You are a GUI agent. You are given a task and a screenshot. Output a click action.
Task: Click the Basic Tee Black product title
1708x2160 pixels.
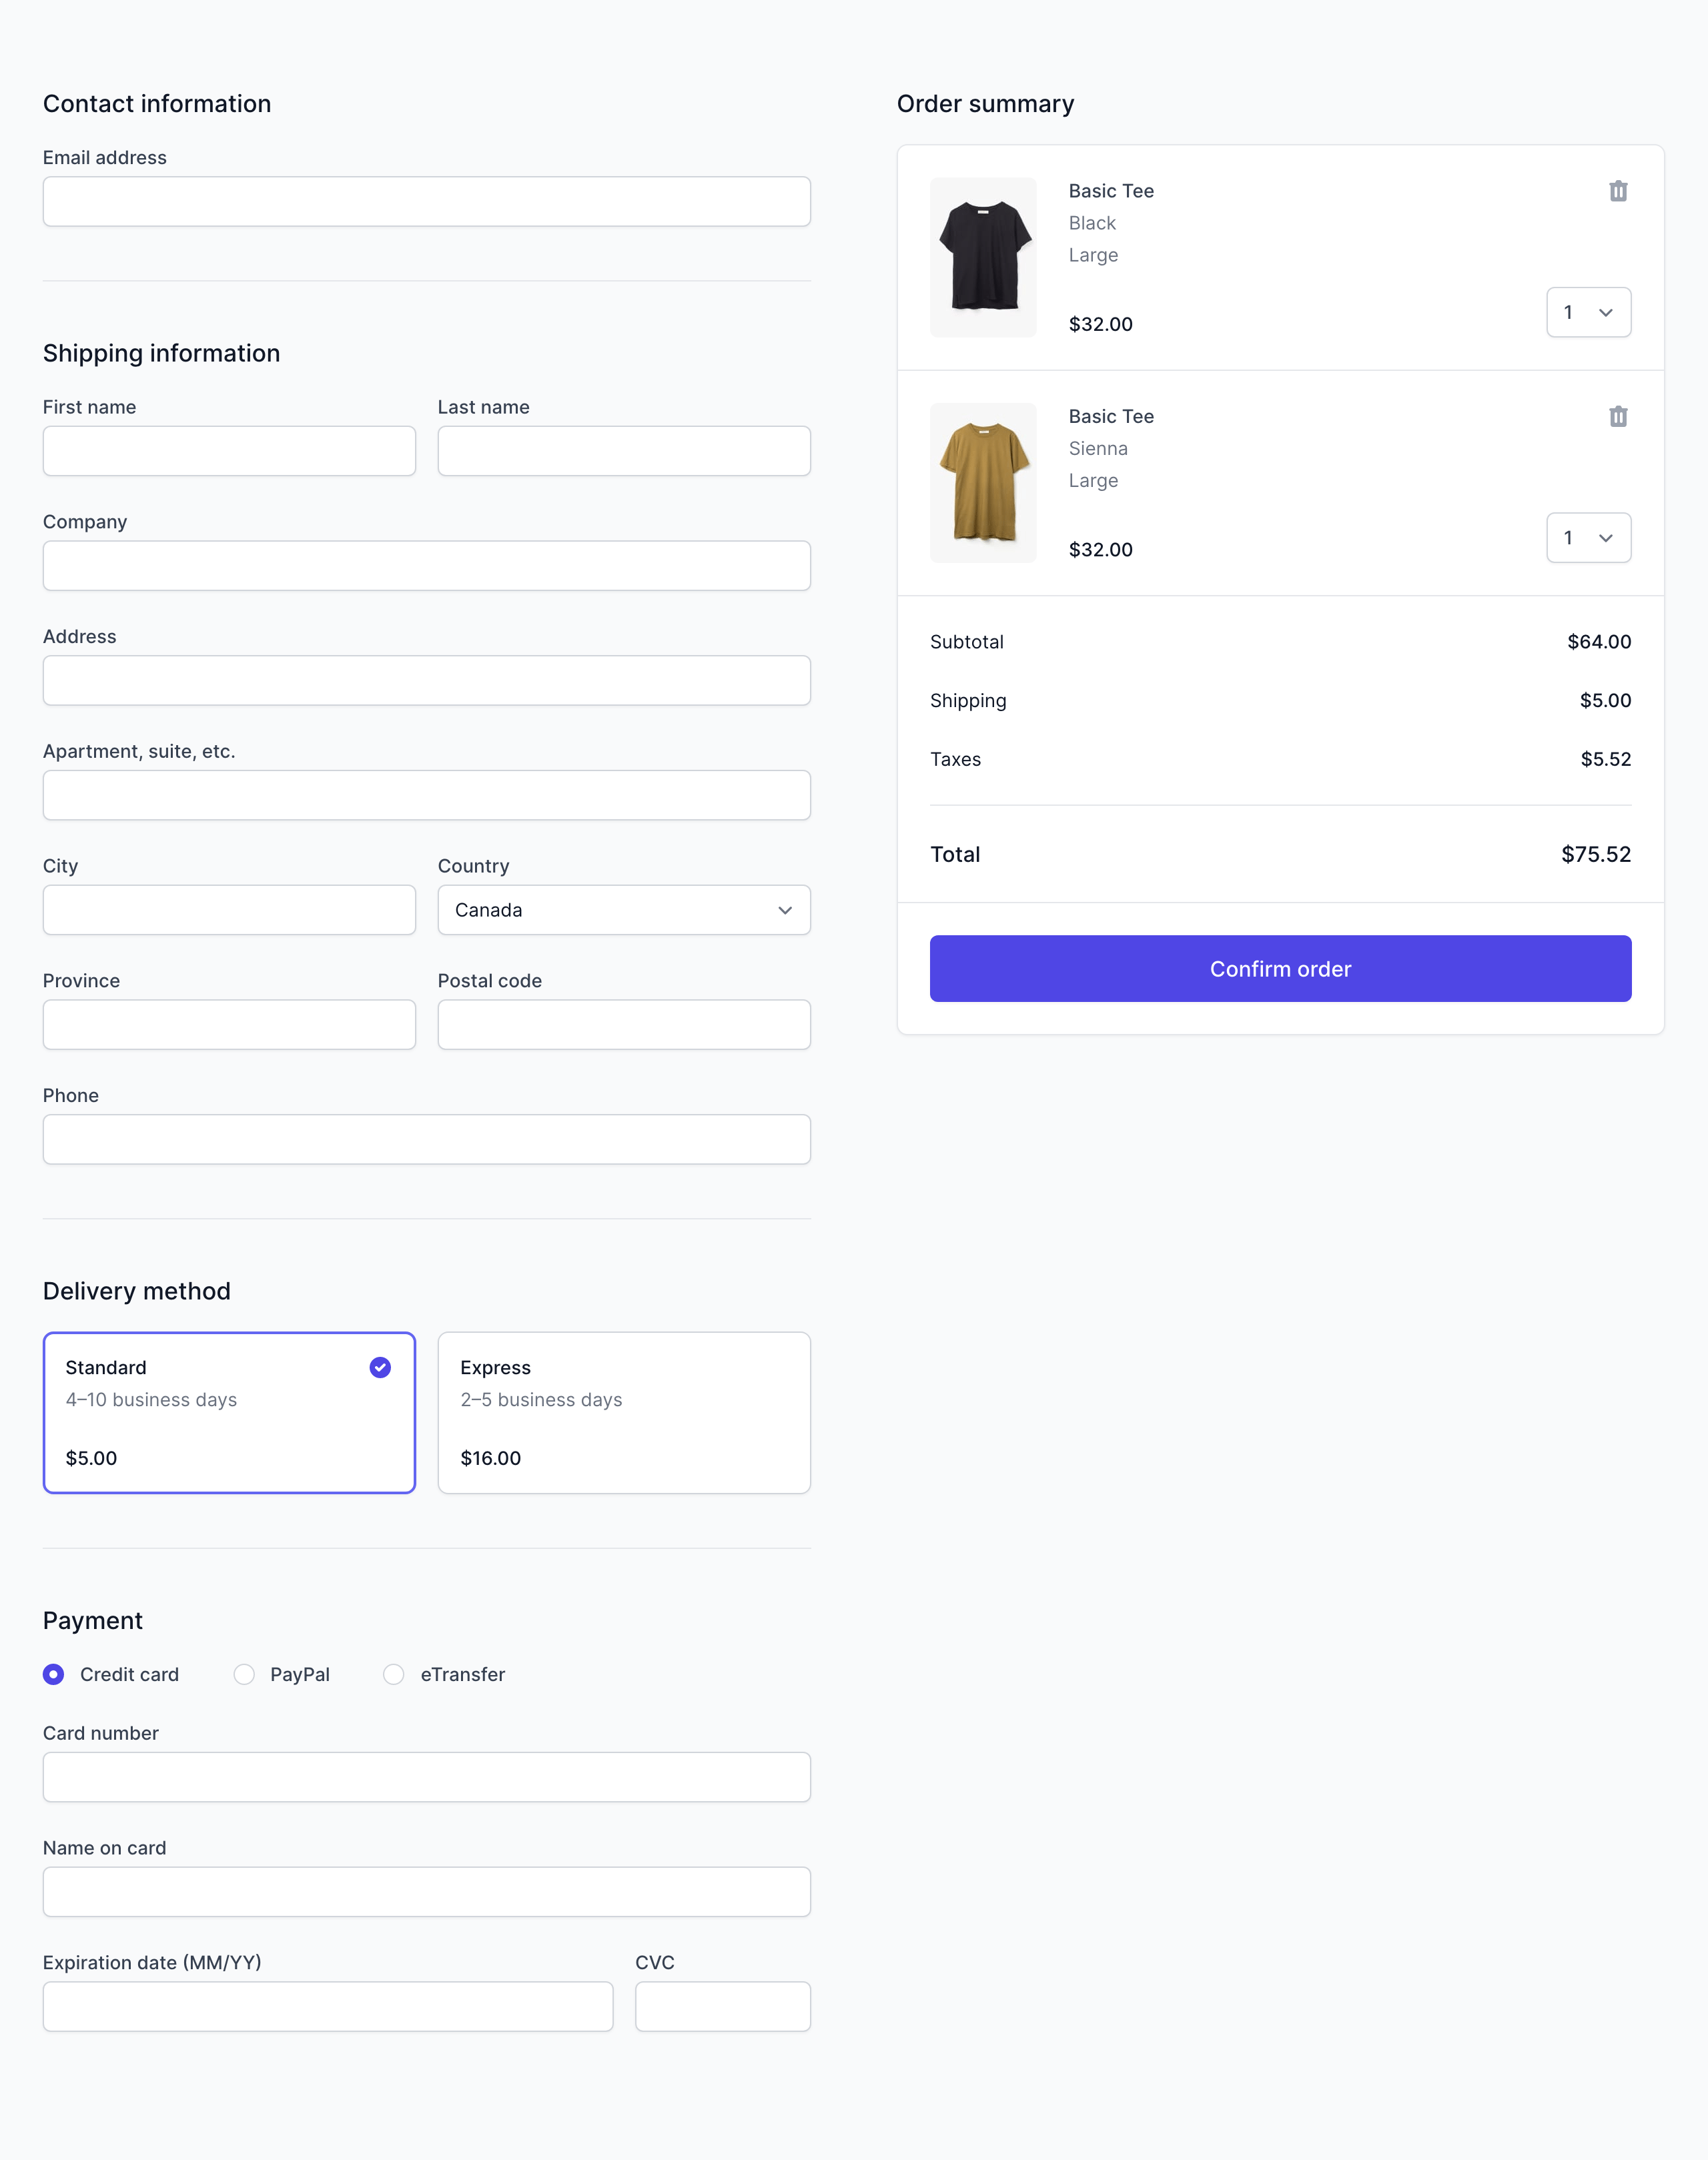coord(1111,191)
